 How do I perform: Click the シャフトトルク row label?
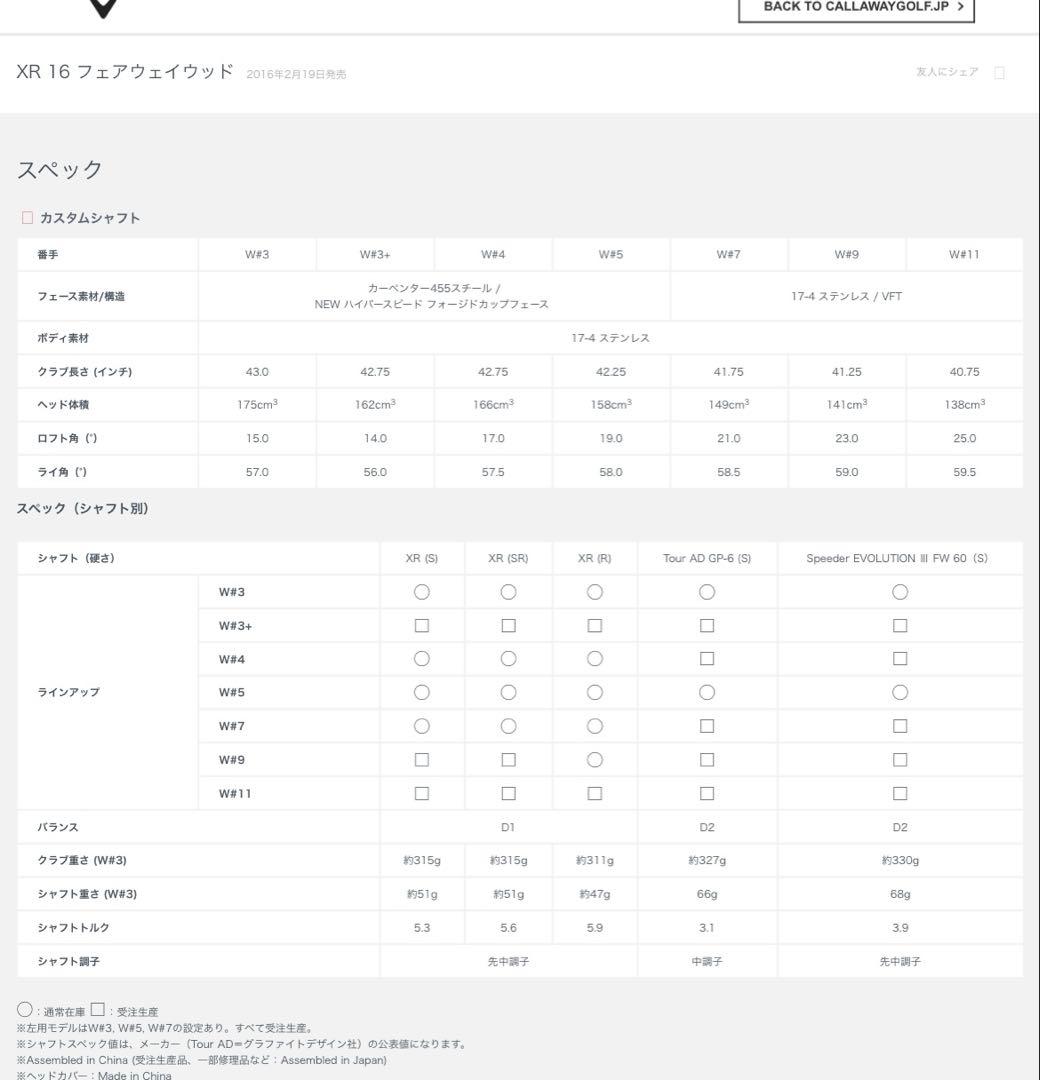point(73,928)
